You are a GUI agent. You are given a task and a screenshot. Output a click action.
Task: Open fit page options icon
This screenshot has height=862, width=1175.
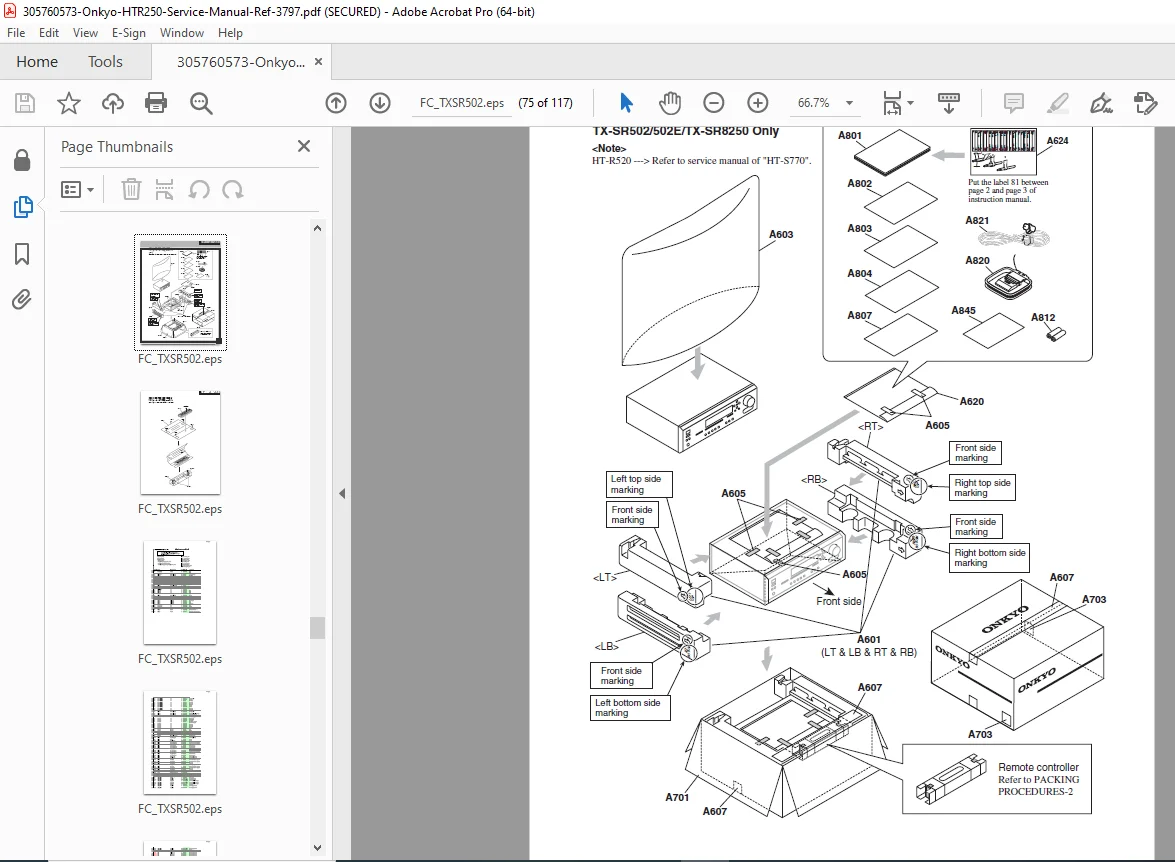[898, 103]
